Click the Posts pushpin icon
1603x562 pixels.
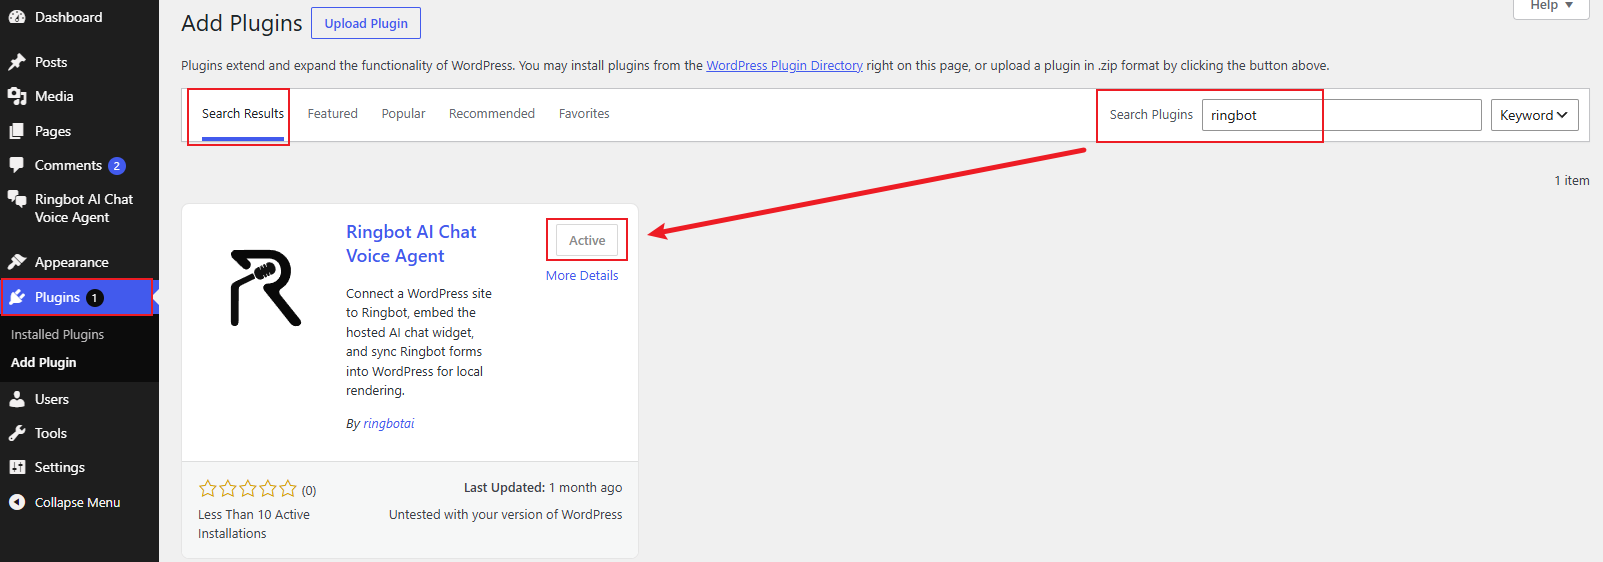pyautogui.click(x=17, y=62)
